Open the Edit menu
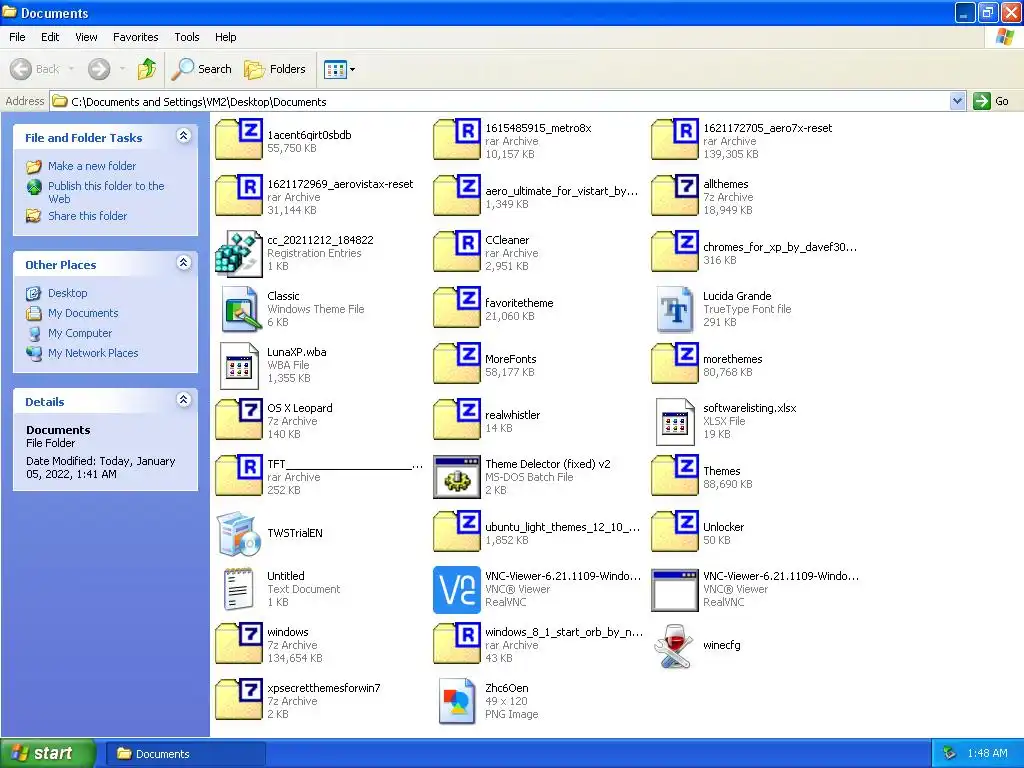Image resolution: width=1024 pixels, height=768 pixels. pos(50,37)
